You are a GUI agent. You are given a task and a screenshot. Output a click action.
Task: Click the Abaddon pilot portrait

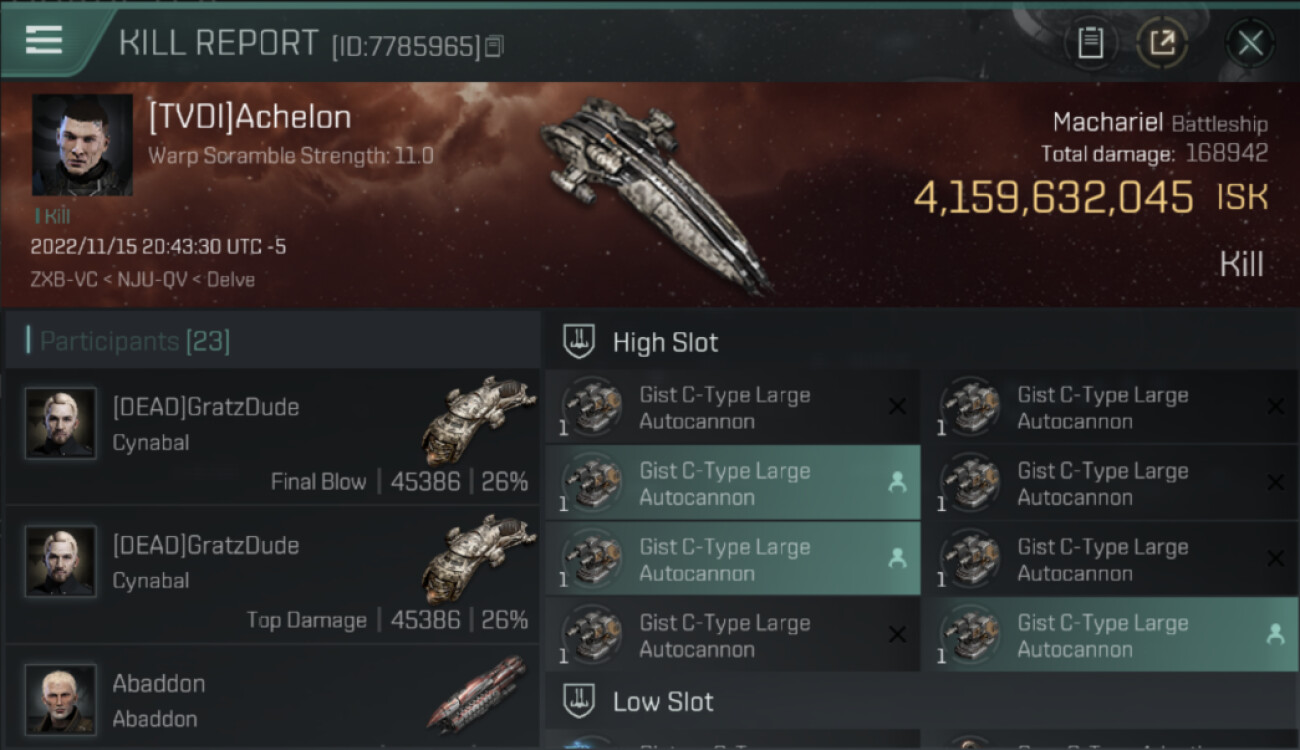[61, 699]
